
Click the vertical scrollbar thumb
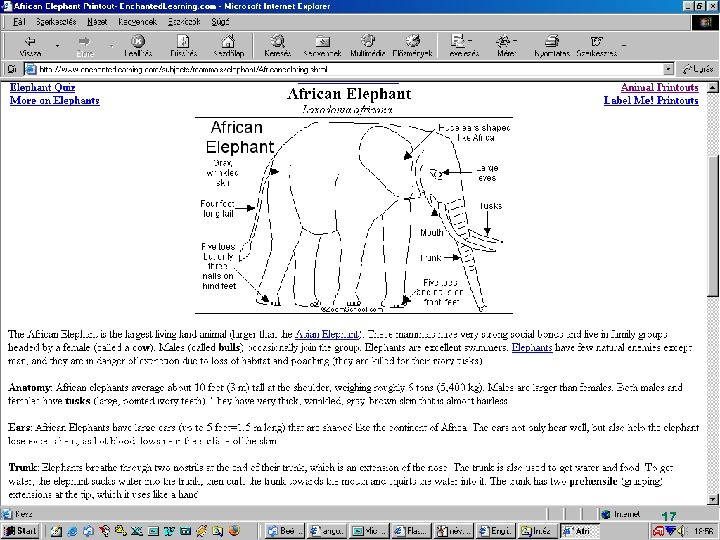coord(712,226)
